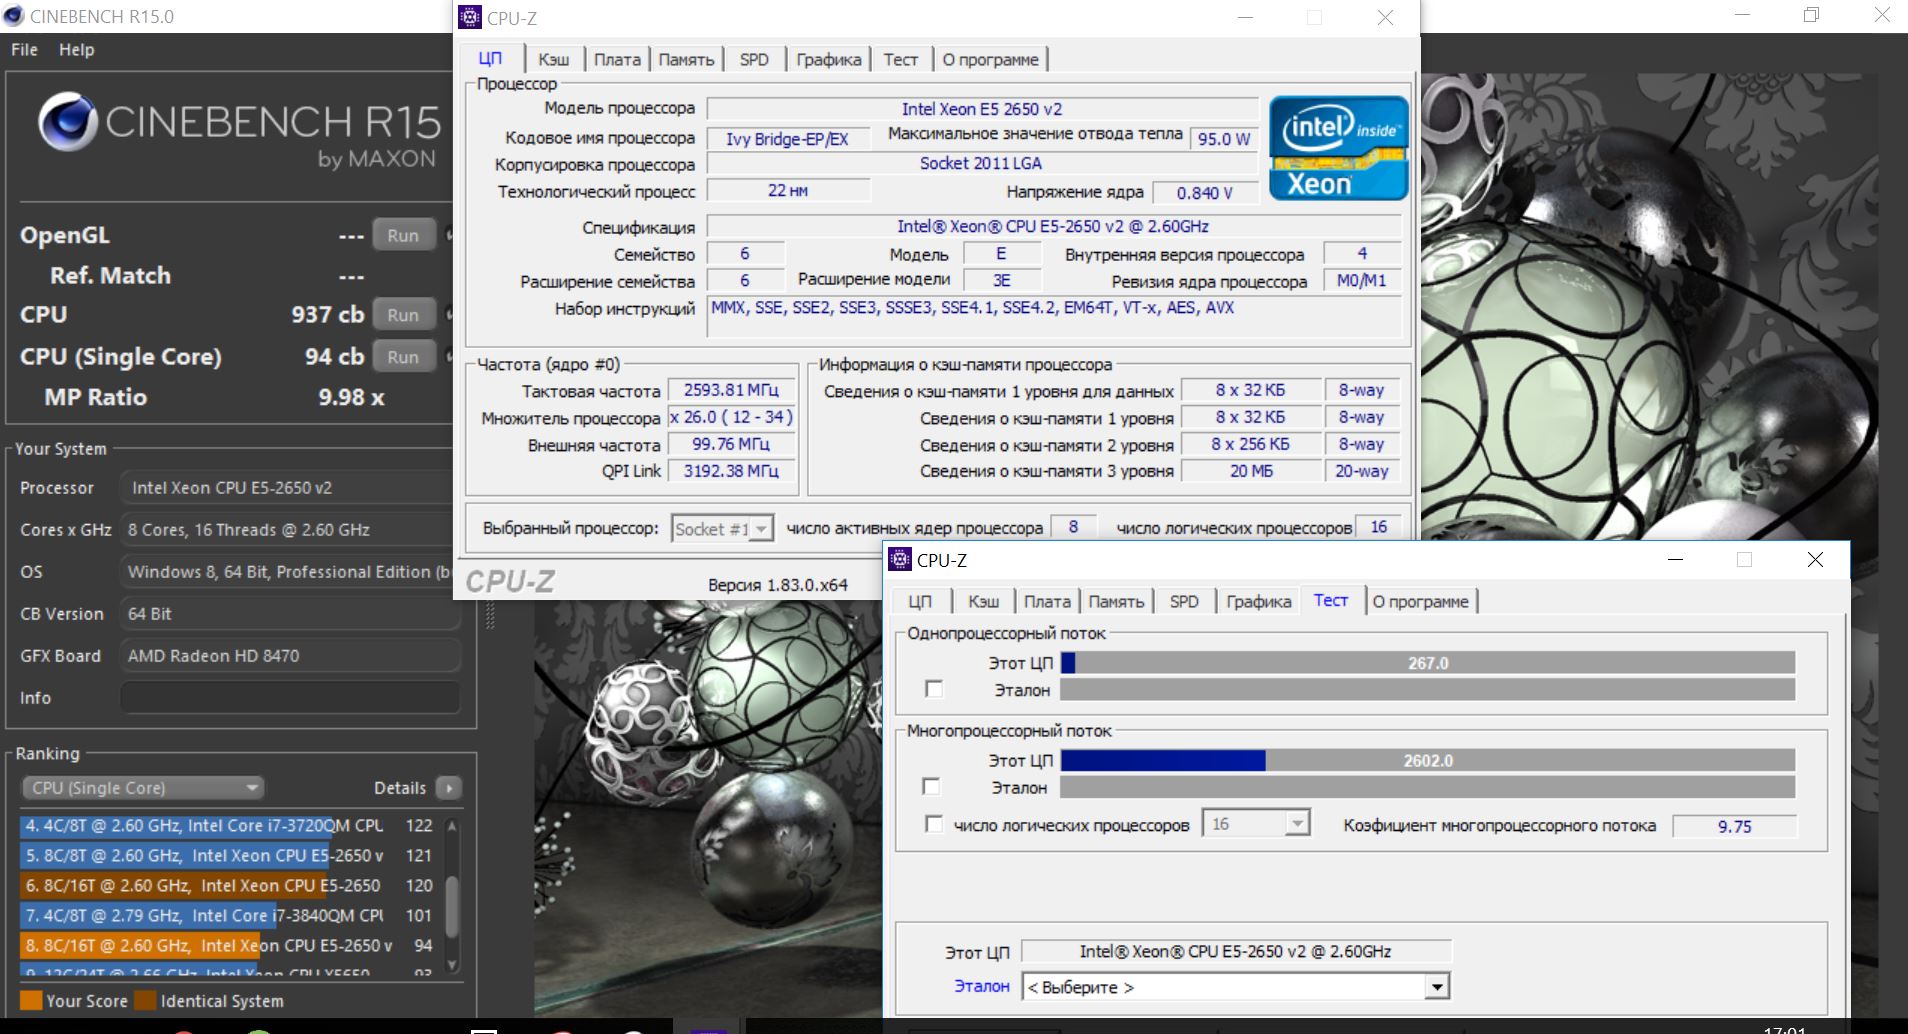Open Плата tab in the CPU-Z benchmark window
The height and width of the screenshot is (1034, 1908).
tap(1047, 602)
